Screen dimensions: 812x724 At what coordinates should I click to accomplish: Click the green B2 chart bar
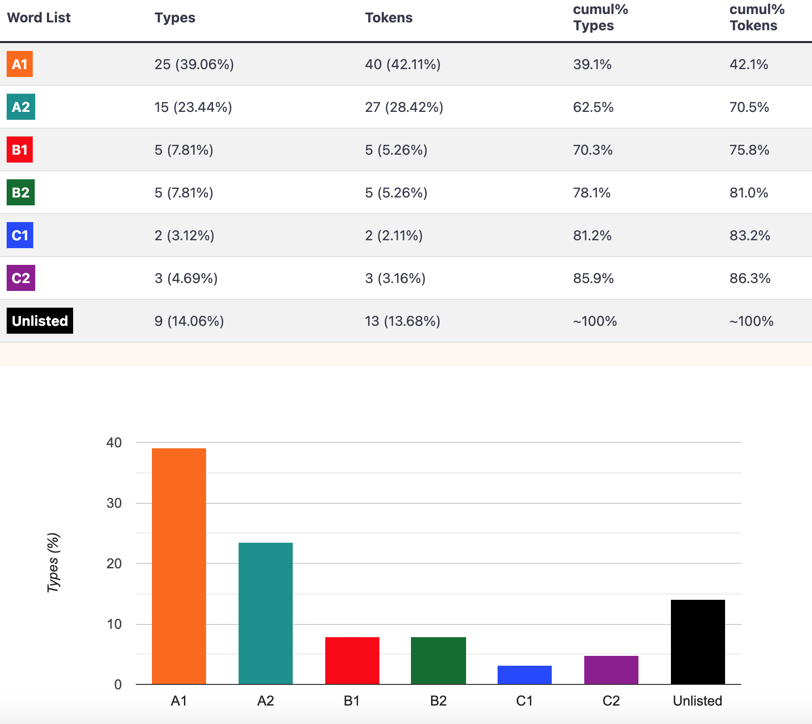point(439,661)
